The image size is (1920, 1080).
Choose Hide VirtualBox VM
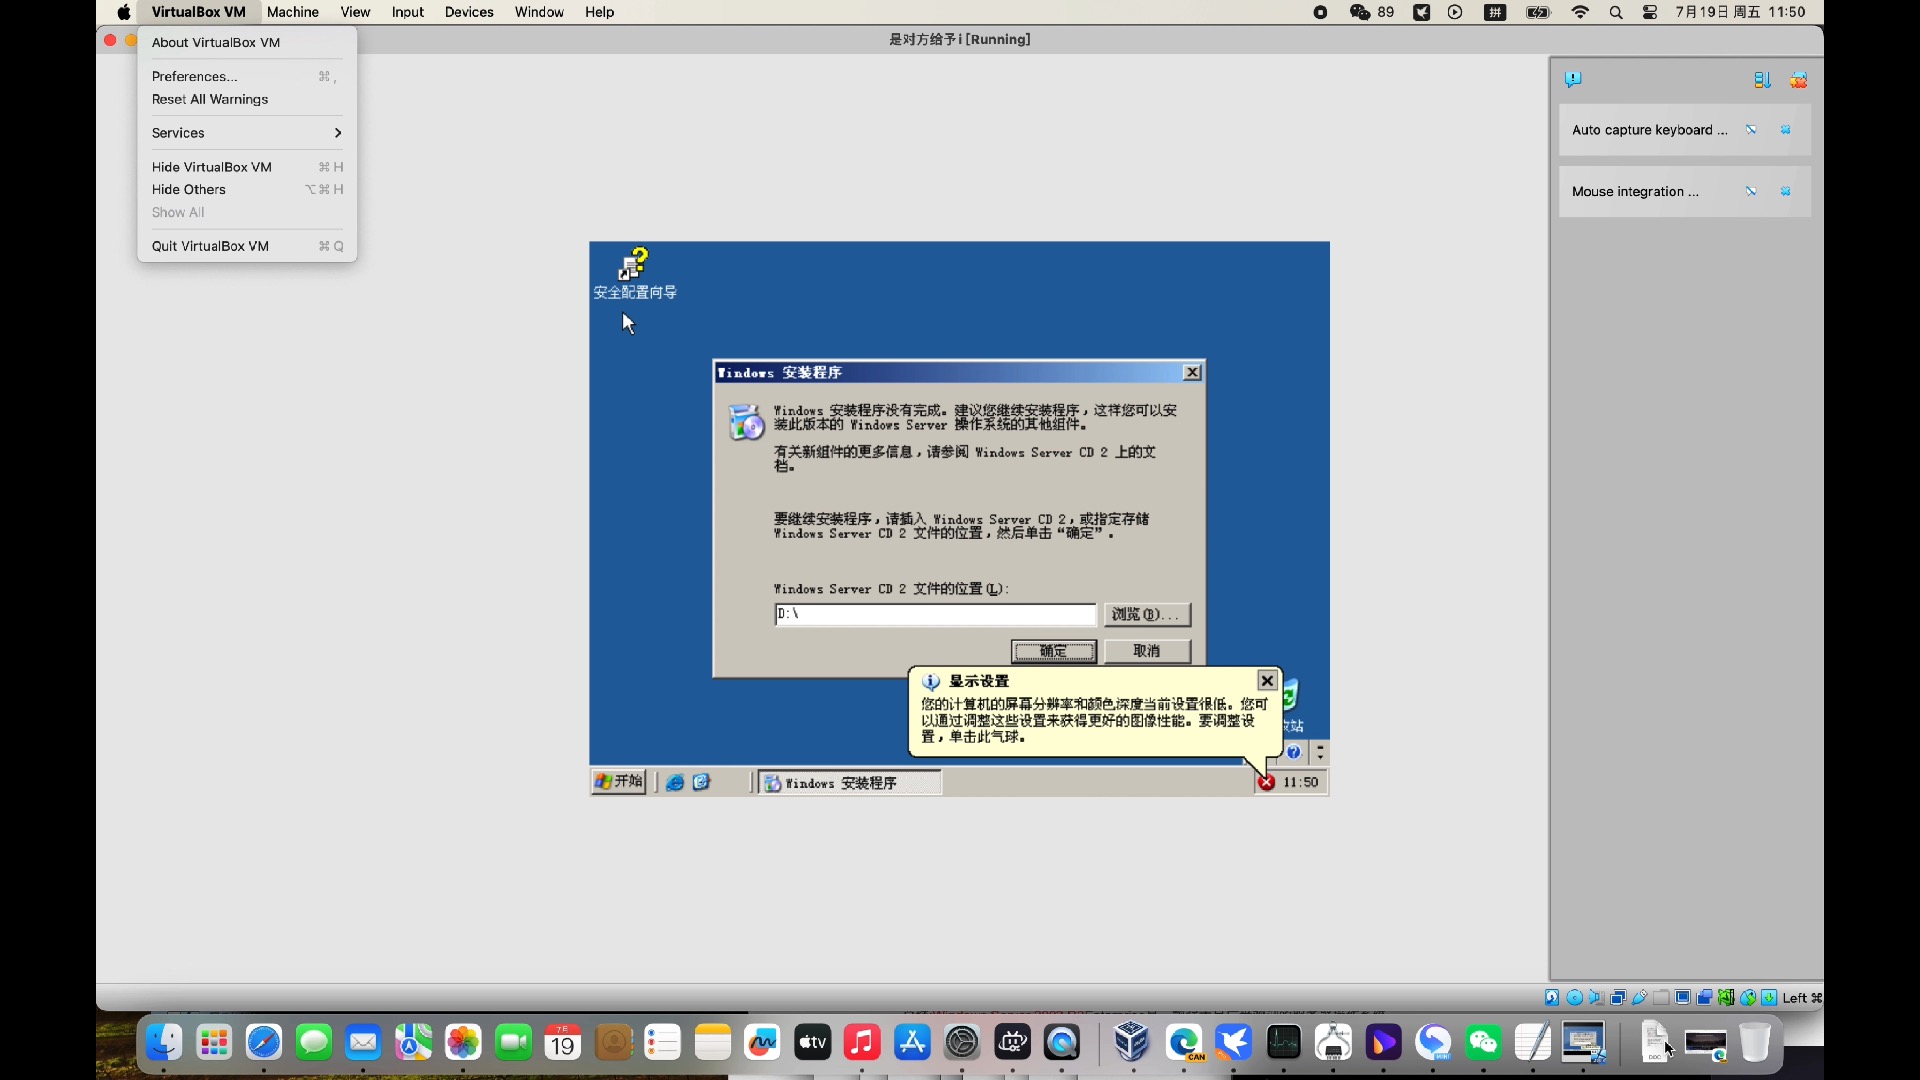coord(247,167)
